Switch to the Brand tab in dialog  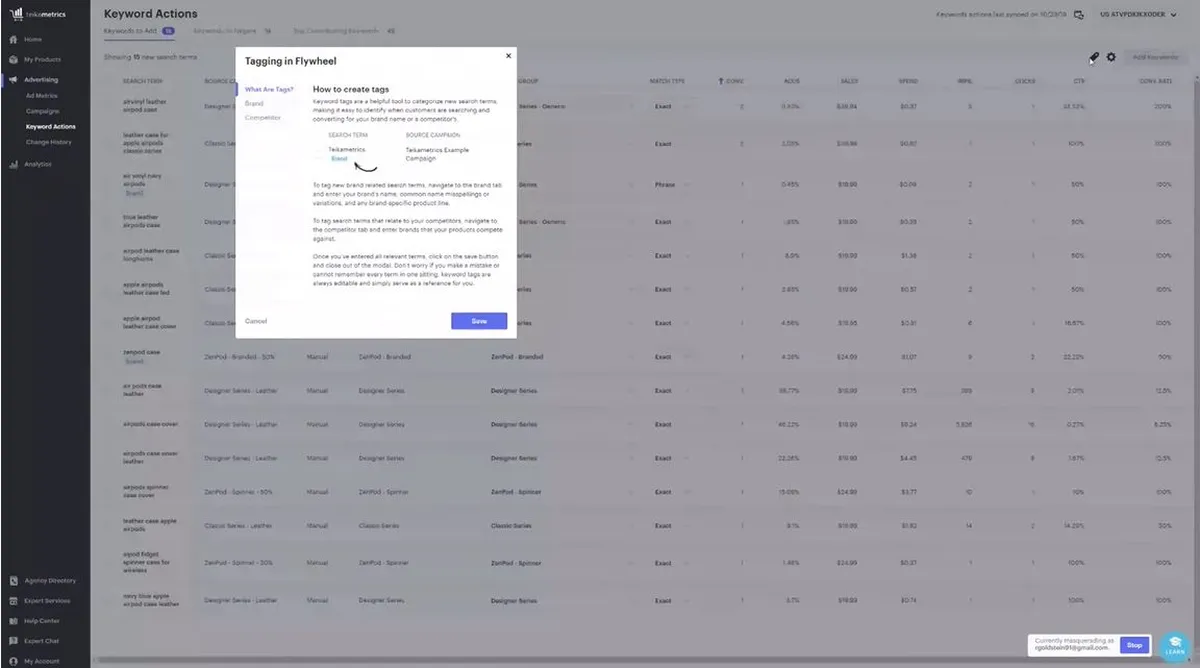point(254,103)
